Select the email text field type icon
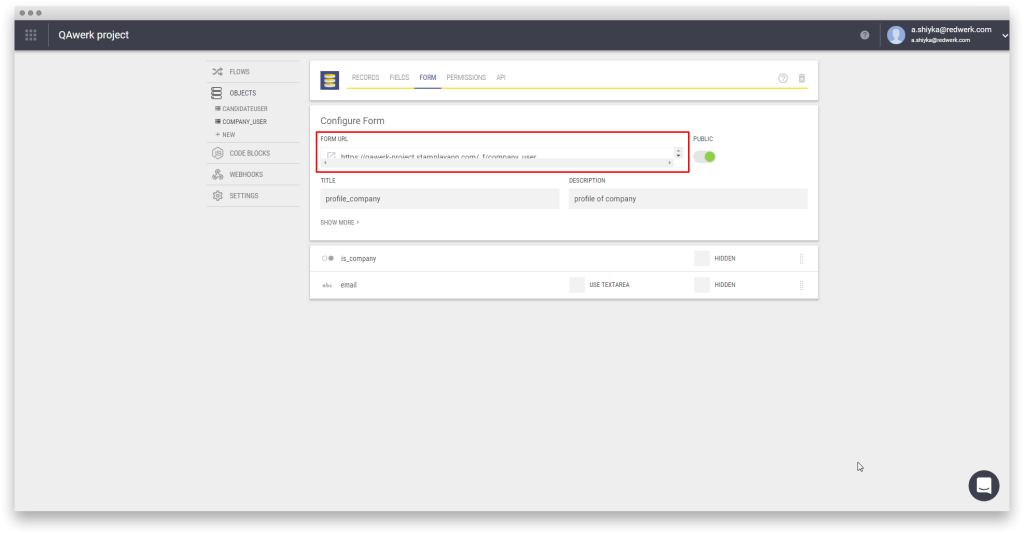The image size is (1024, 534). (x=327, y=285)
